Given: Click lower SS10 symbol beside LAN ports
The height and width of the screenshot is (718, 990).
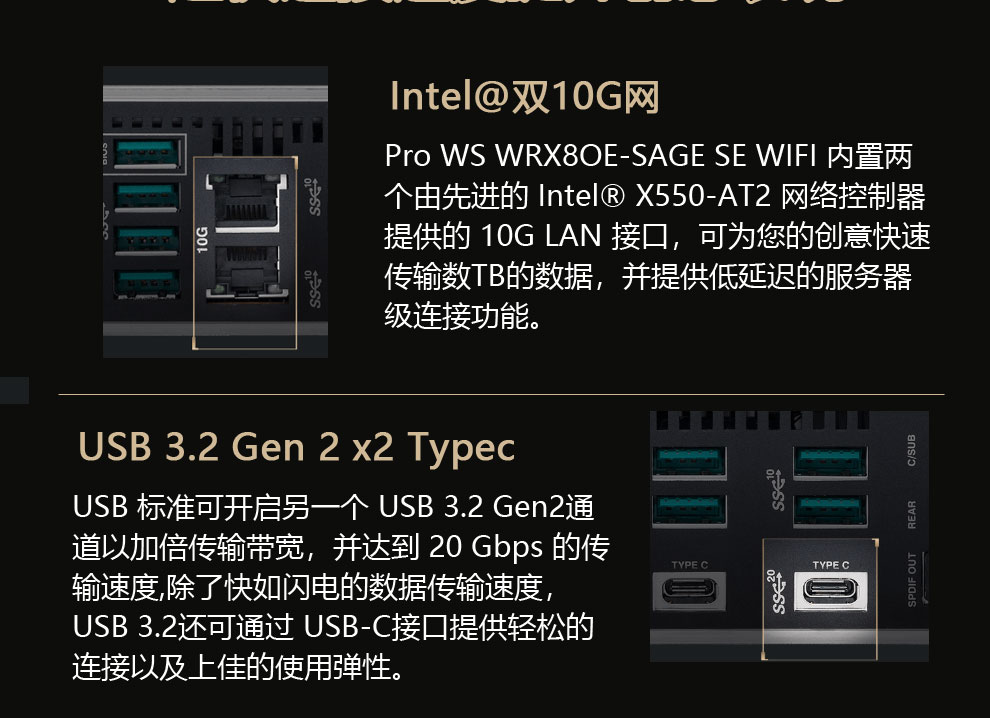Looking at the screenshot, I should [x=315, y=288].
